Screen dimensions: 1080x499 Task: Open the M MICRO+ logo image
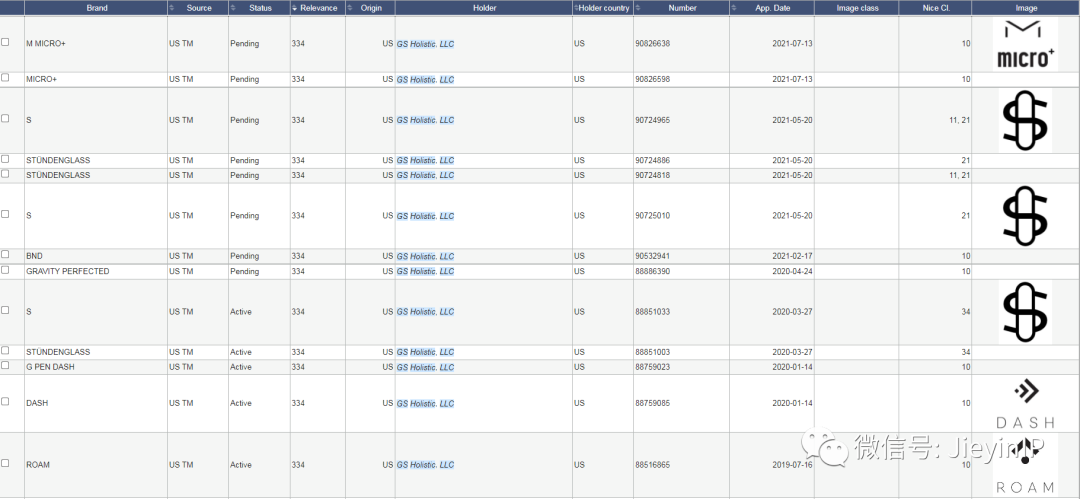[x=1026, y=45]
